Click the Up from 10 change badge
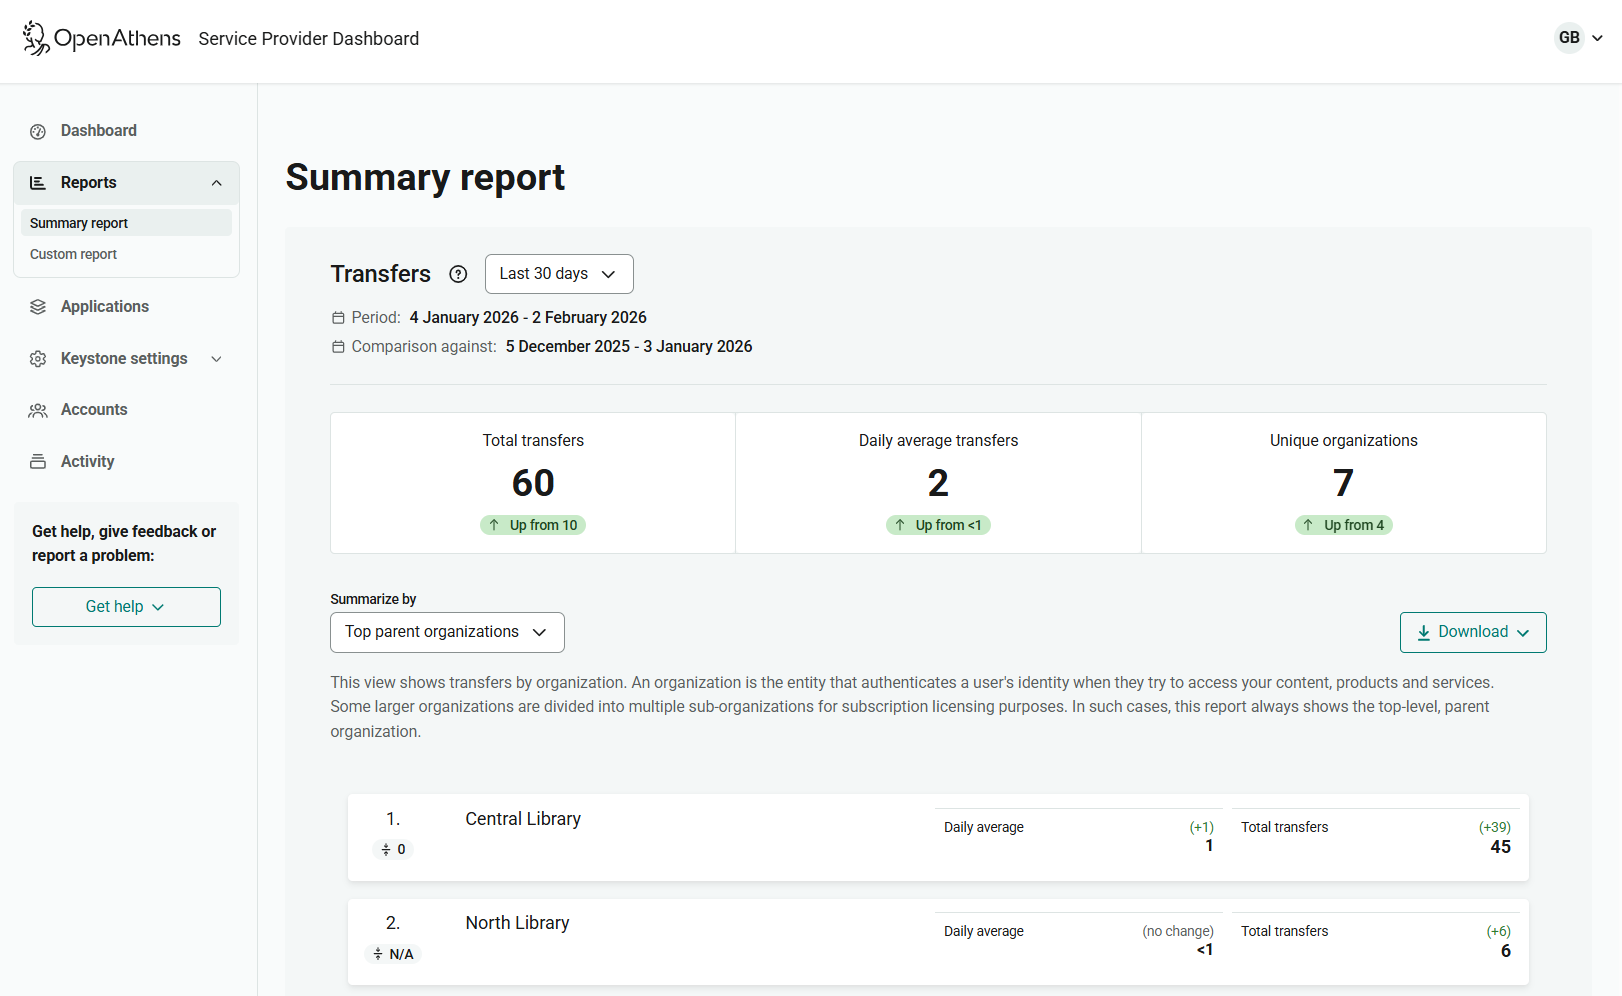Screen dimensions: 1622x996 [533, 524]
